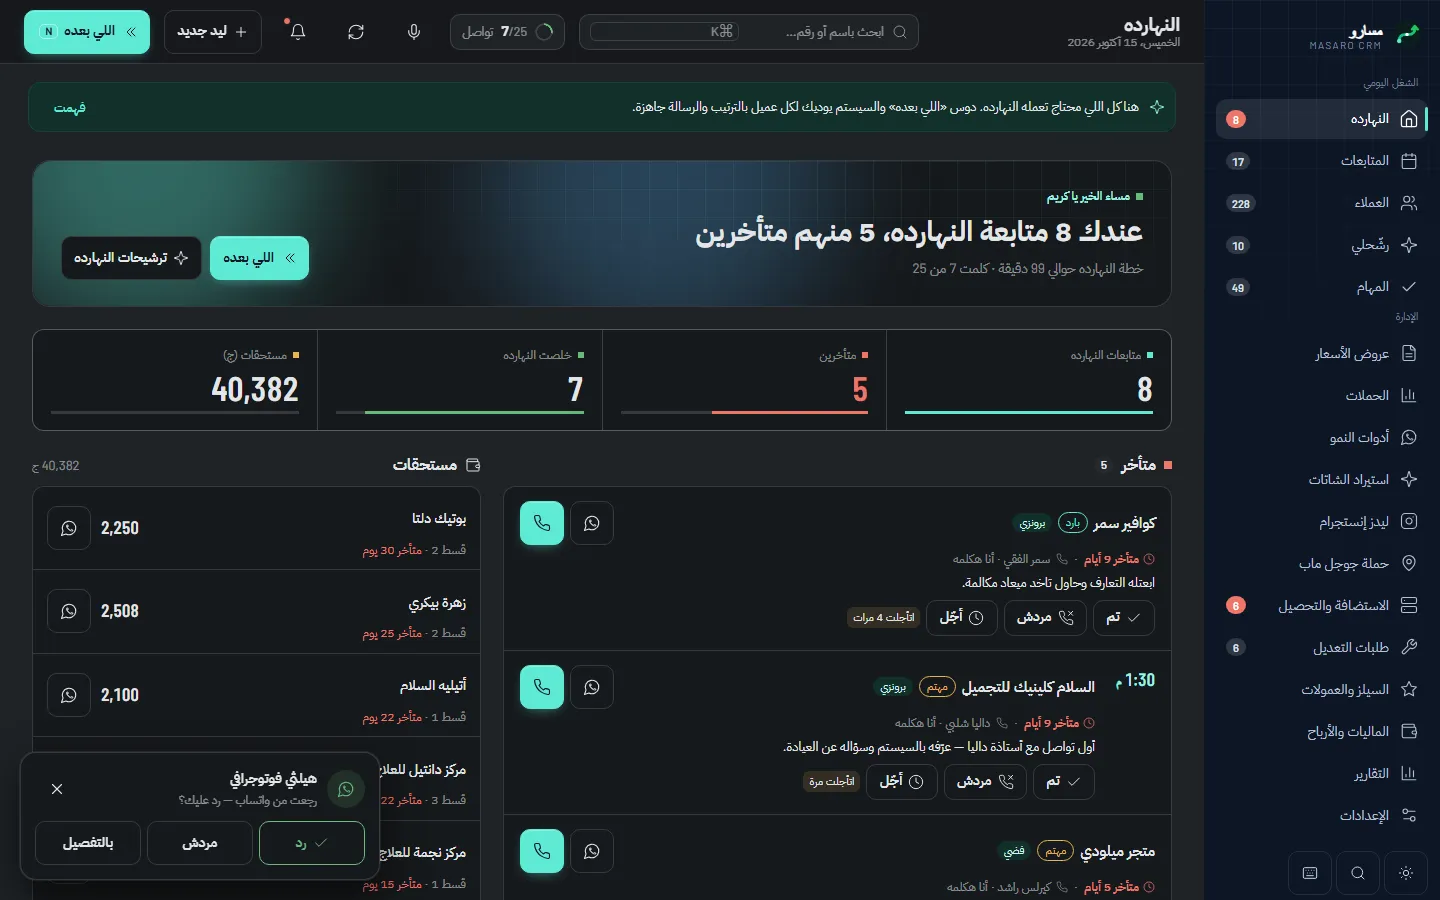This screenshot has width=1440, height=900.
Task: Mark كوافير سمر follow-up as تم
Action: (1124, 617)
